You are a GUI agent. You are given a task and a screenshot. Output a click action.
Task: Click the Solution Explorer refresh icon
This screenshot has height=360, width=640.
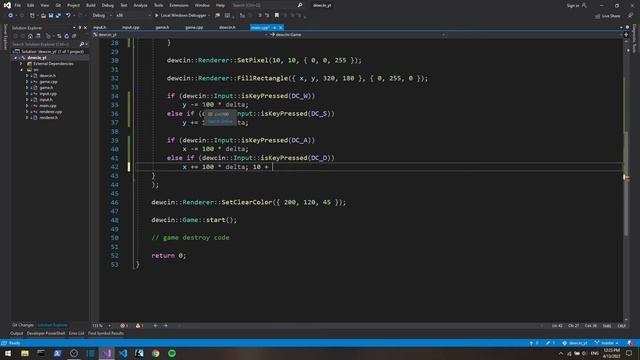pyautogui.click(x=67, y=36)
